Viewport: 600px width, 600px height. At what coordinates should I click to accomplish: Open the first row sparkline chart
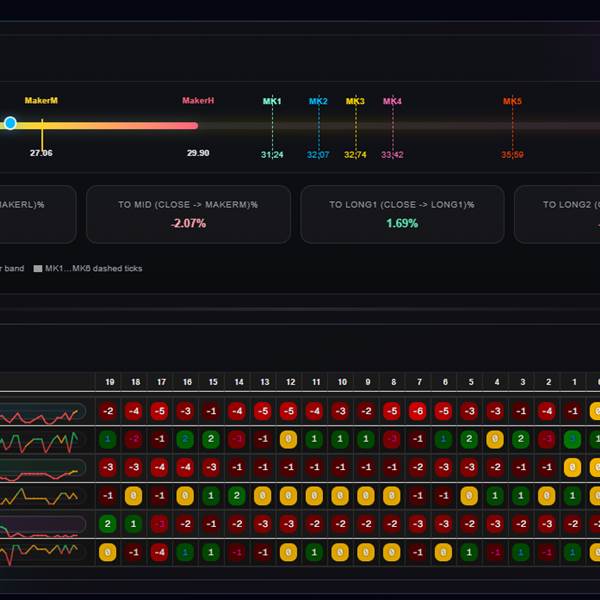(42, 411)
